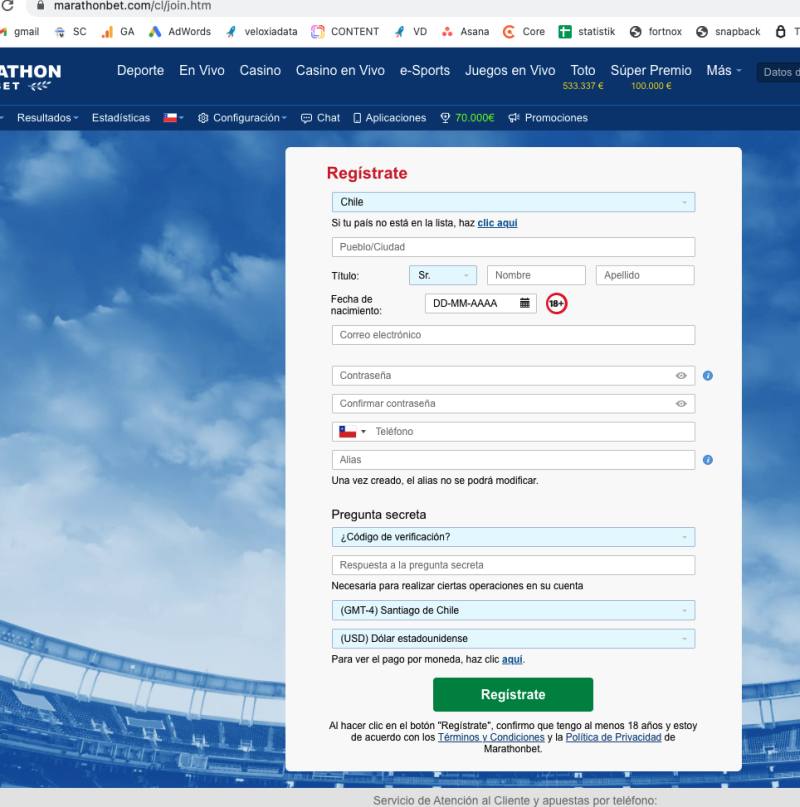The image size is (800, 807).
Task: Click the info icon next to Contraseña
Action: (708, 376)
